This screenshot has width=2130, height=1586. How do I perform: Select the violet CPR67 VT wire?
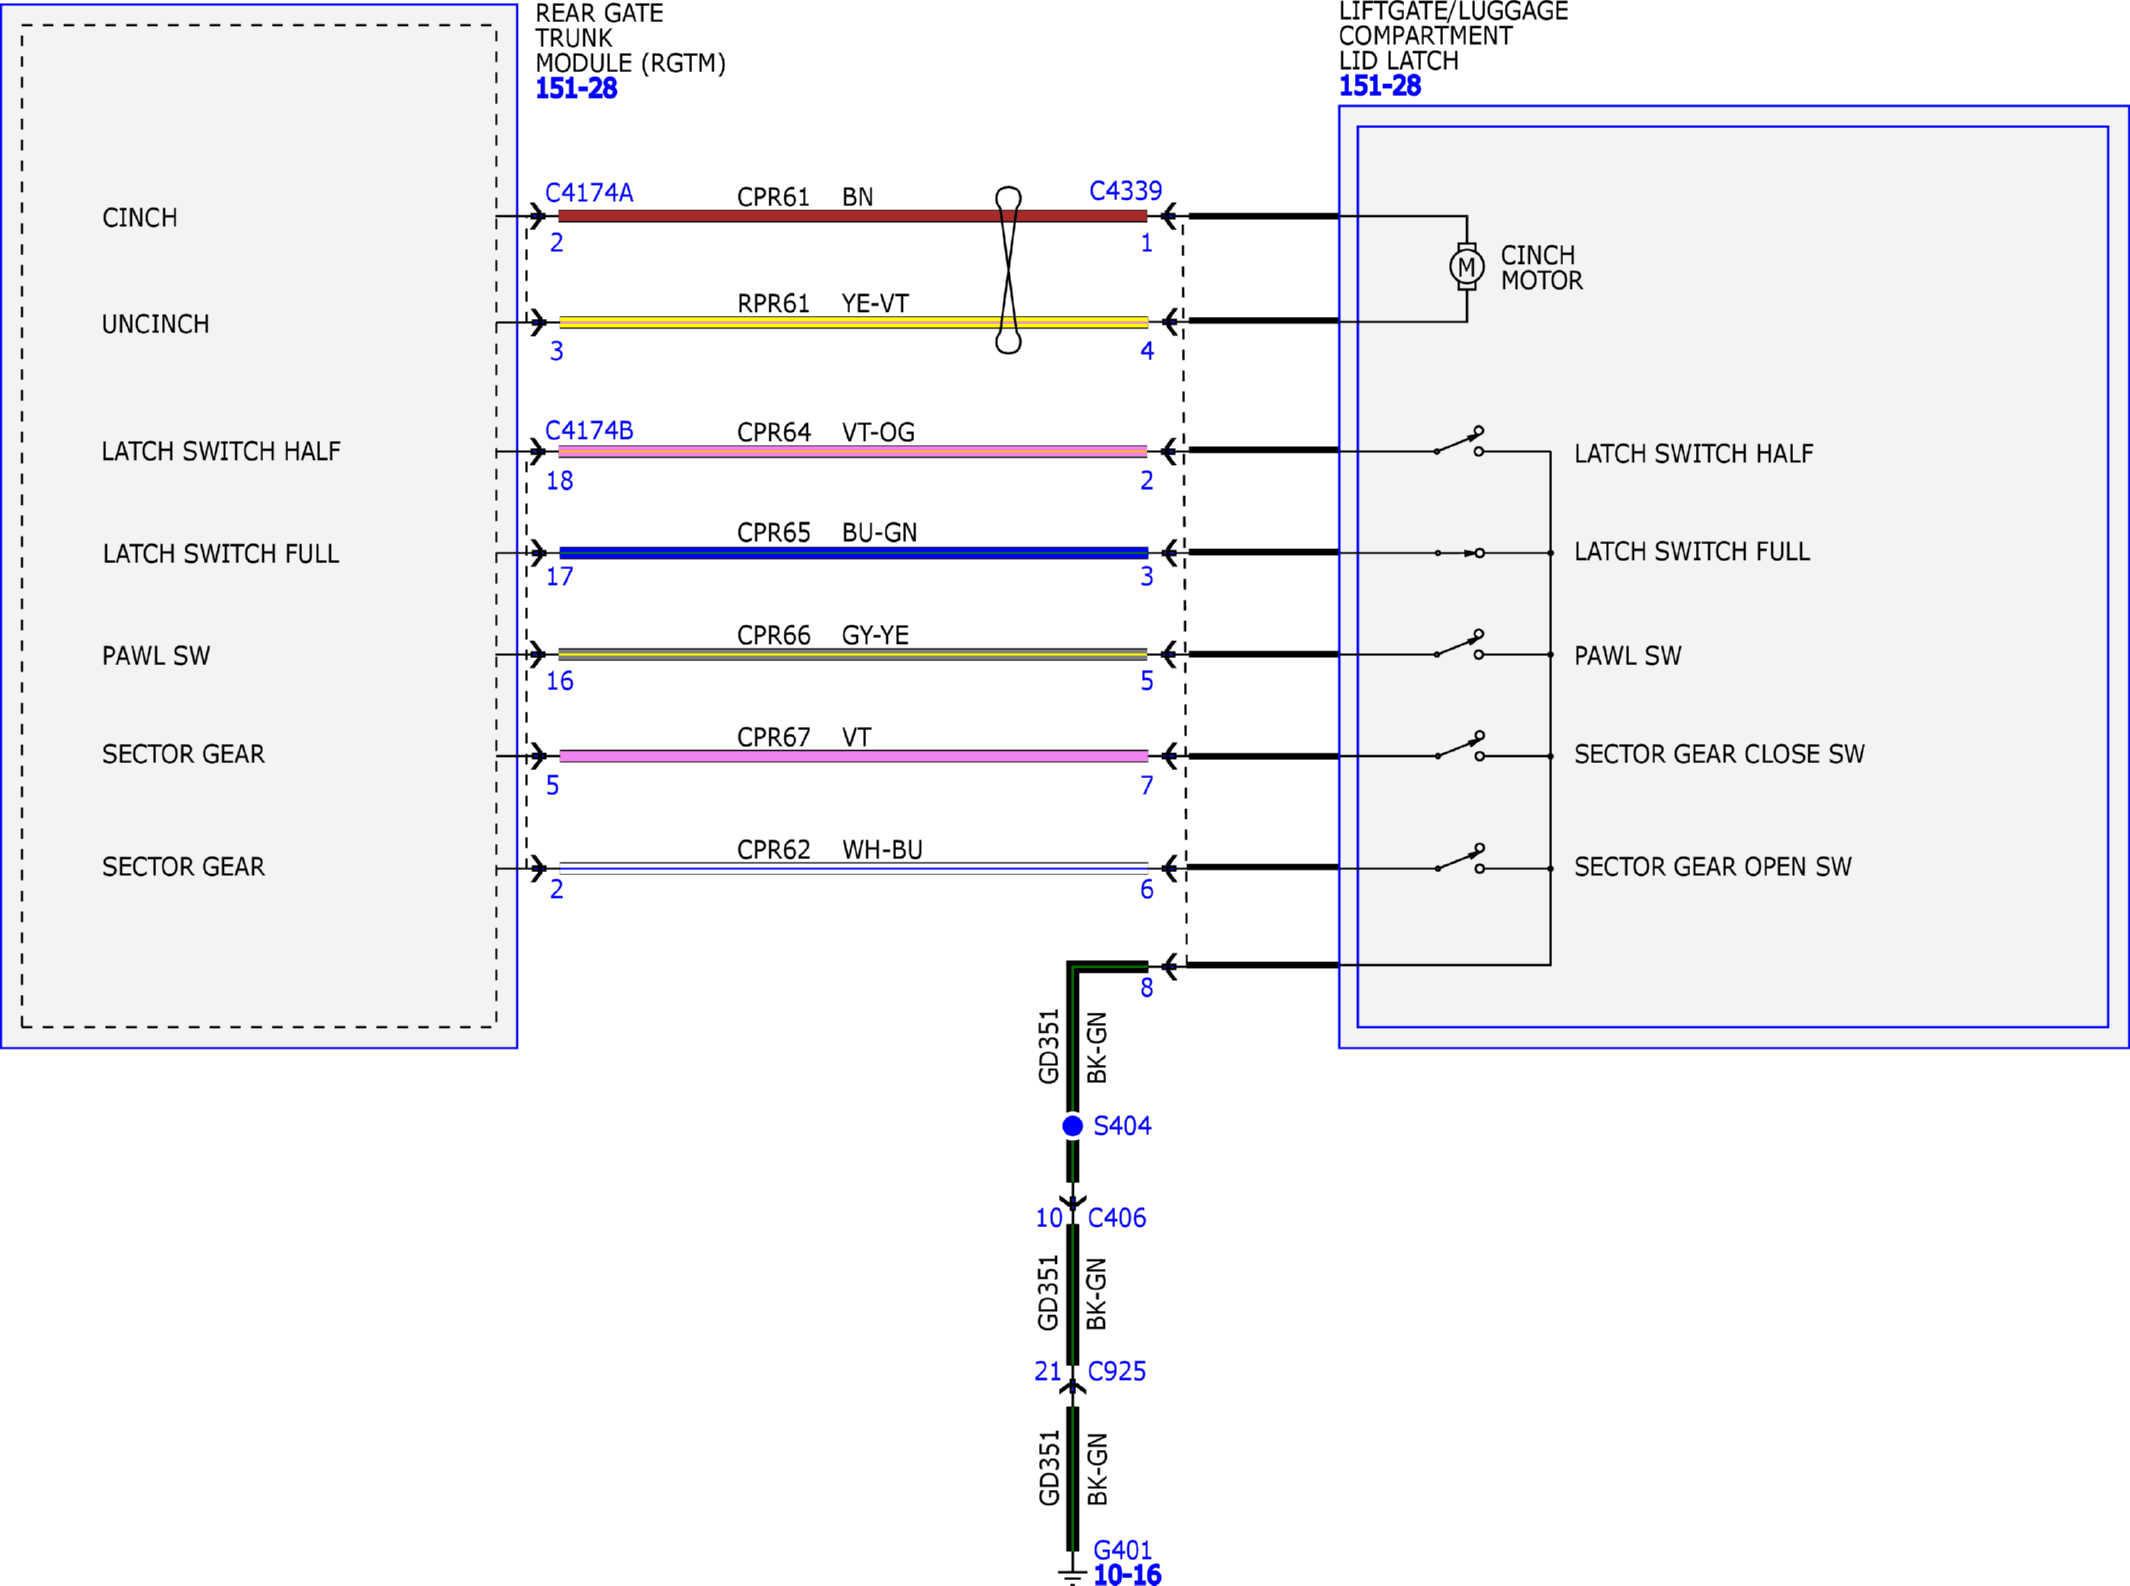pyautogui.click(x=853, y=756)
